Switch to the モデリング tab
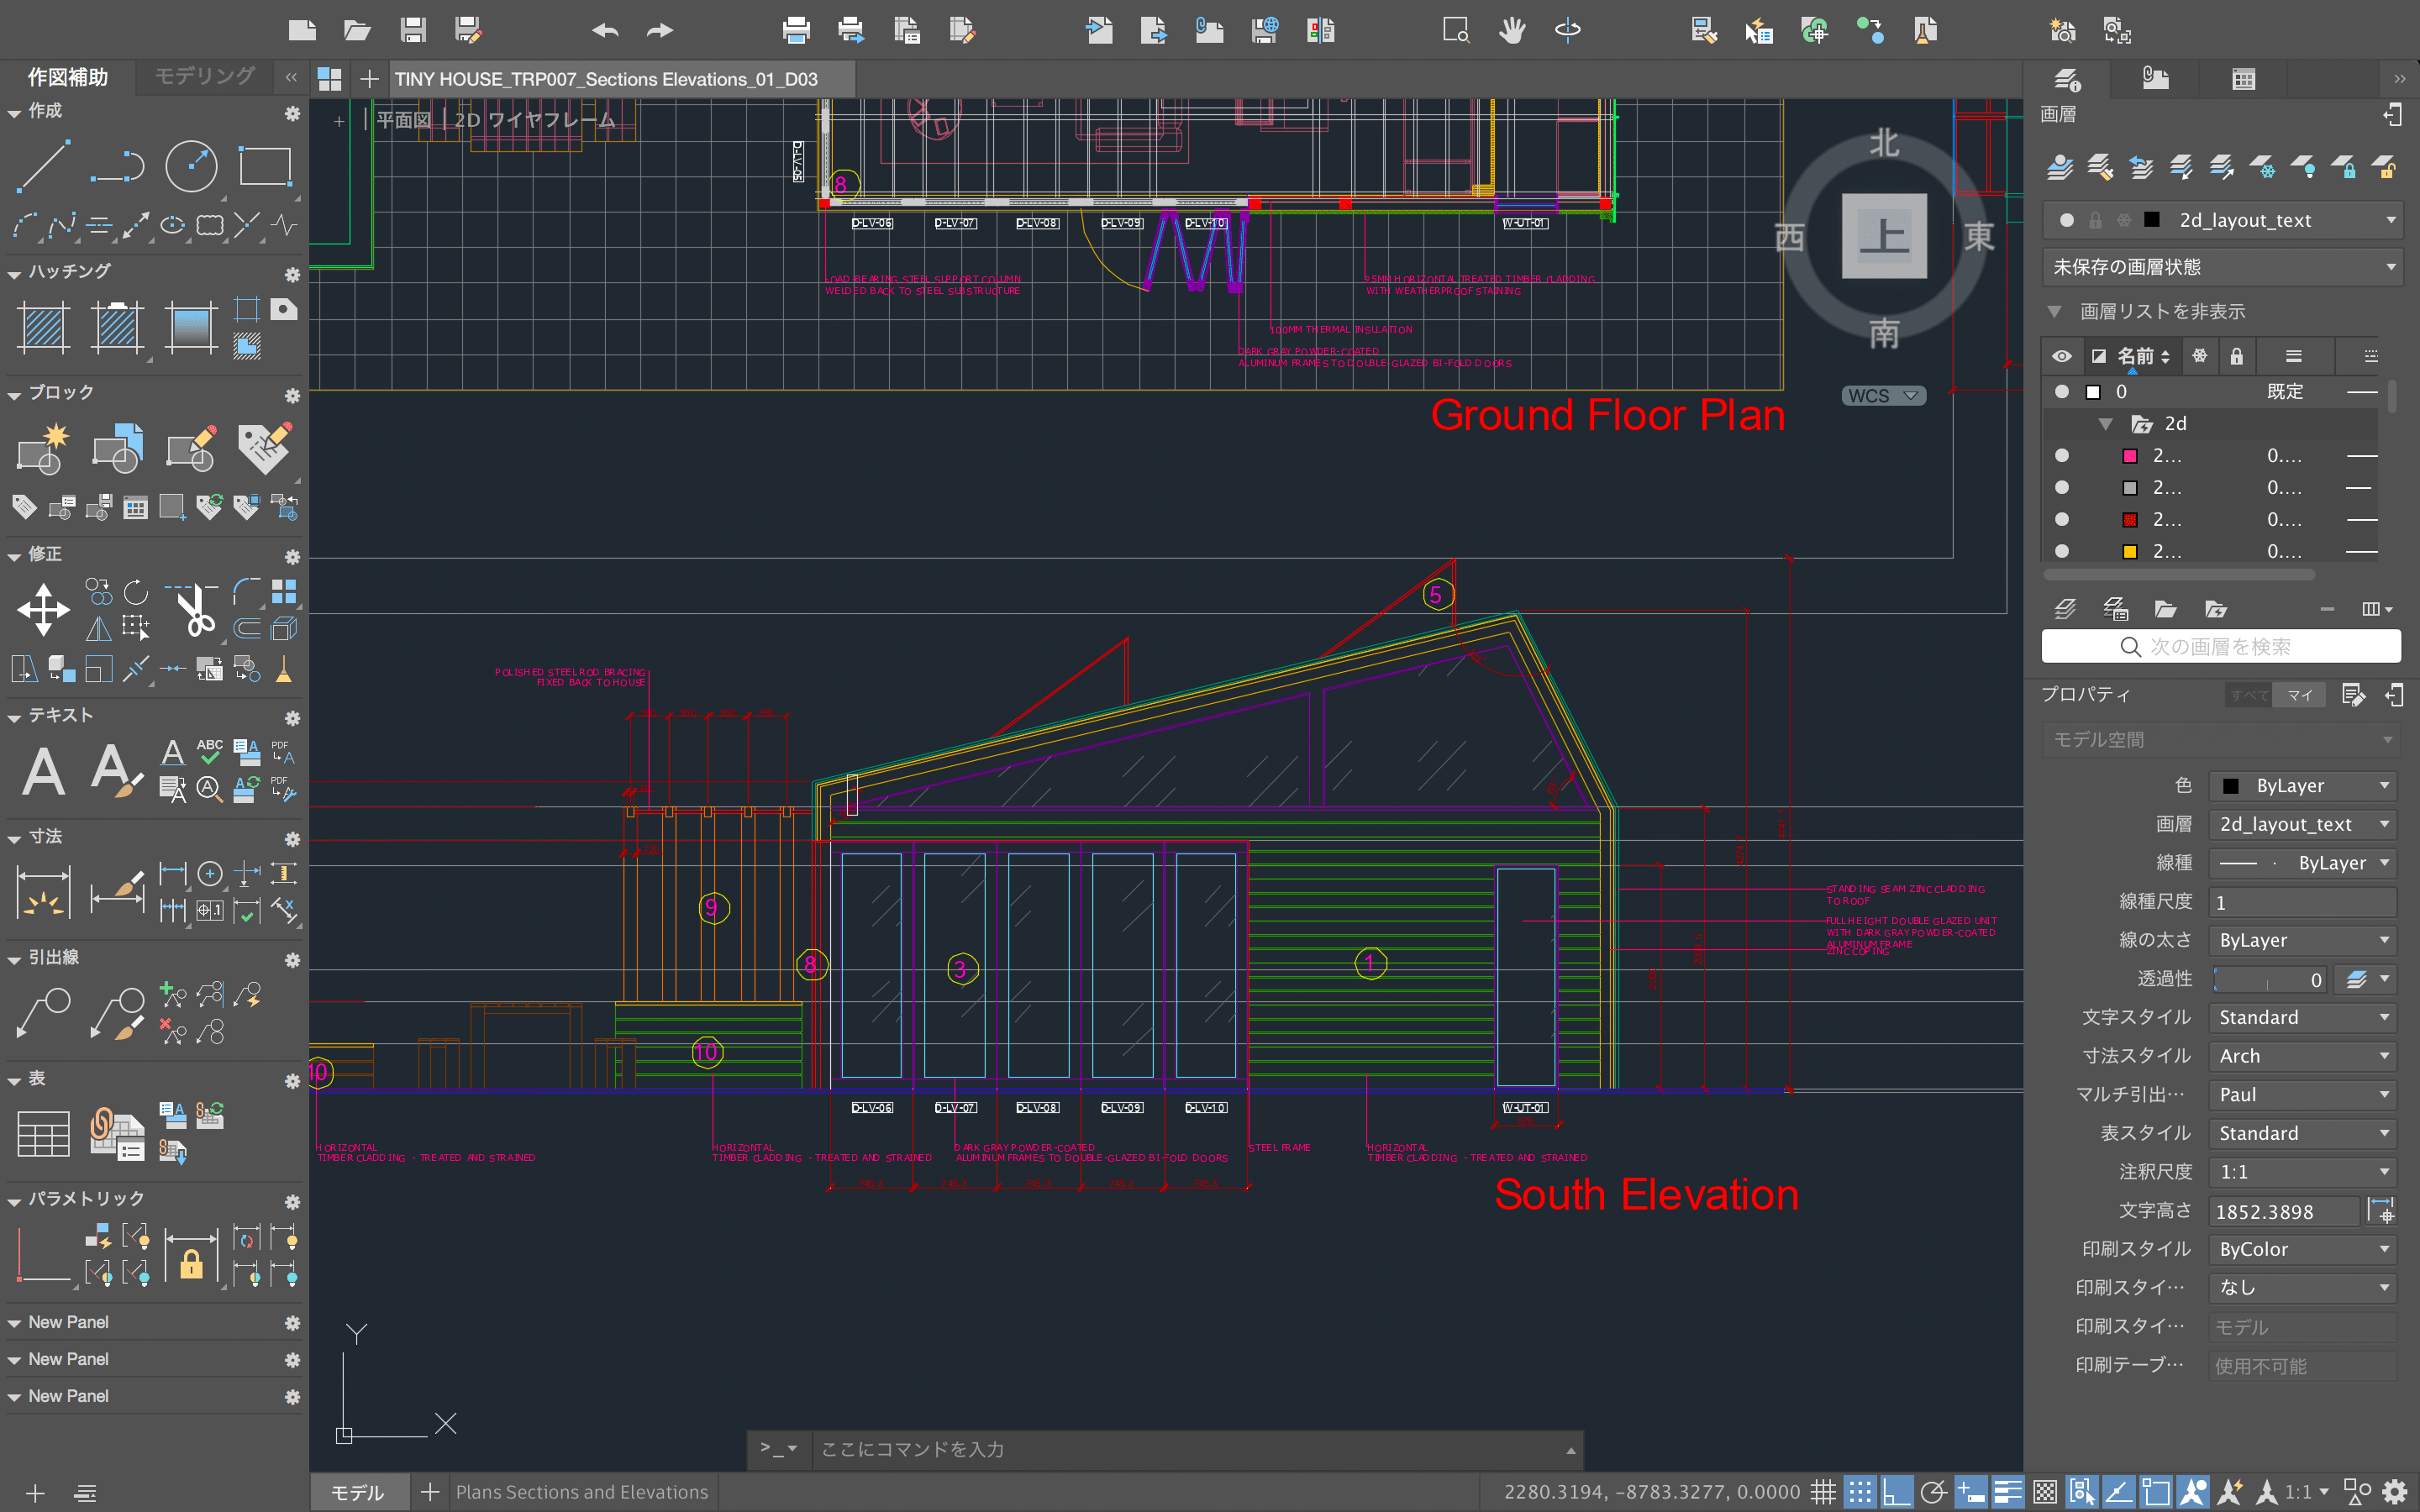 click(x=205, y=77)
